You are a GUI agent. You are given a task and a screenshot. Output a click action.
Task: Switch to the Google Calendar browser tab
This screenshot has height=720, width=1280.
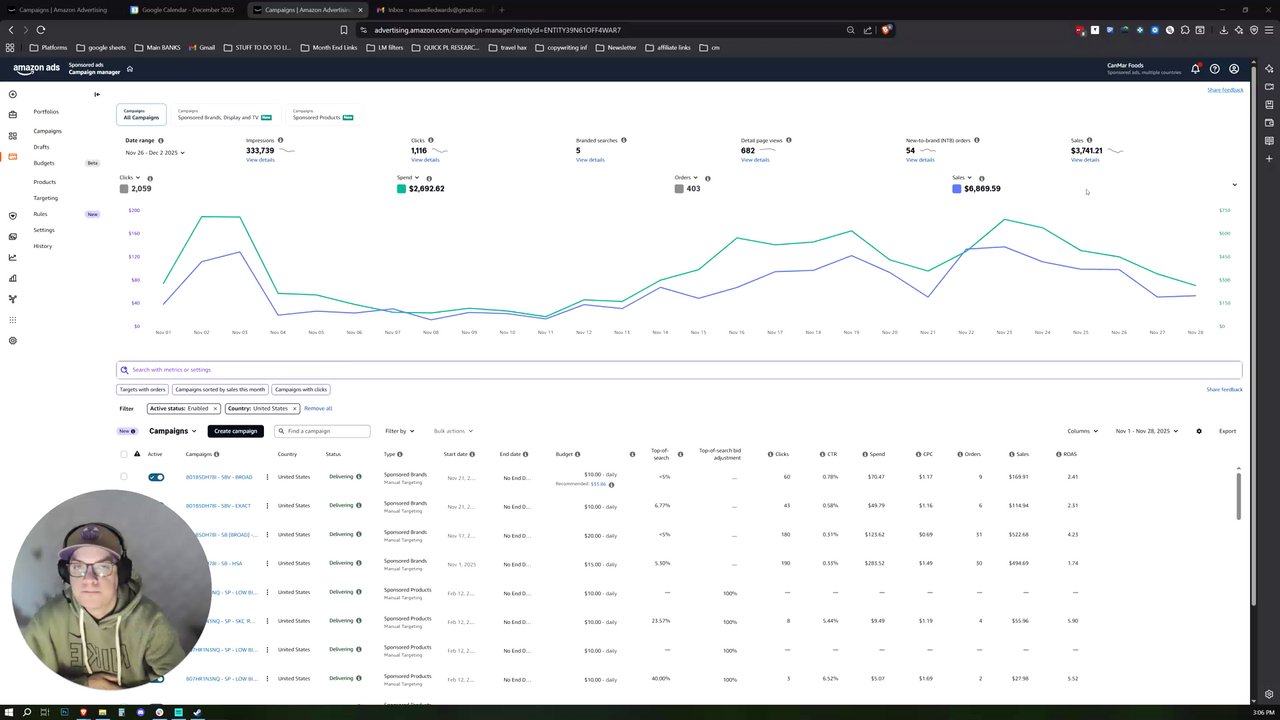pyautogui.click(x=183, y=10)
